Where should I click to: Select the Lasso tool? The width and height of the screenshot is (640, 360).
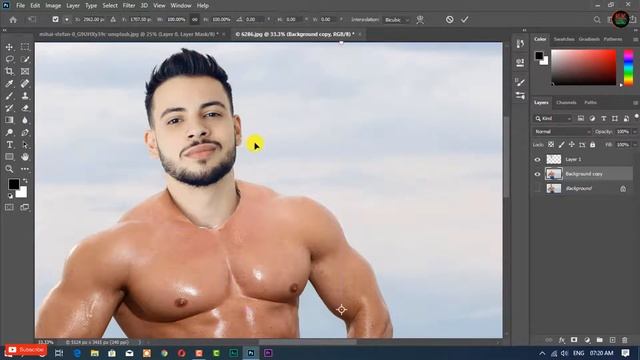click(9, 59)
